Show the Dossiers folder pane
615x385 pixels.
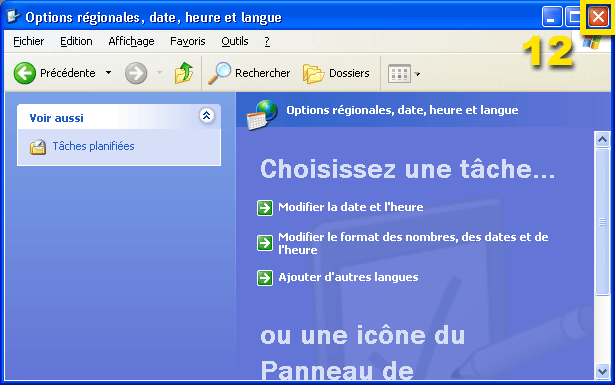pos(336,73)
